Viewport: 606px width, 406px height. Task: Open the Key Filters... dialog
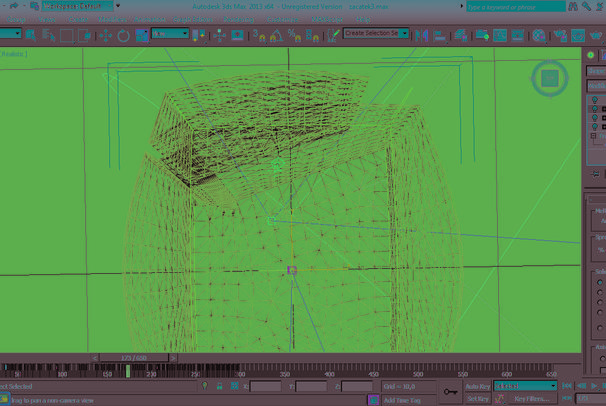click(x=531, y=399)
